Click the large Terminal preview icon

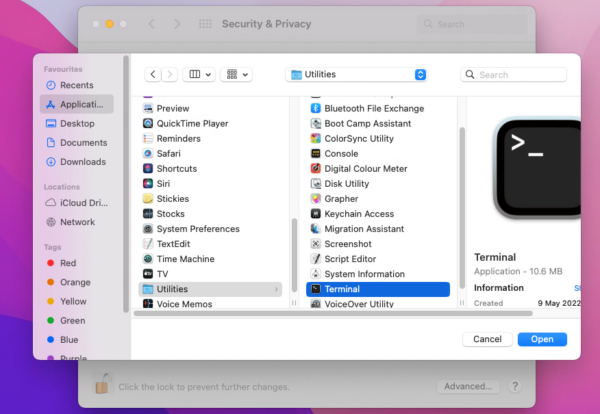point(538,168)
